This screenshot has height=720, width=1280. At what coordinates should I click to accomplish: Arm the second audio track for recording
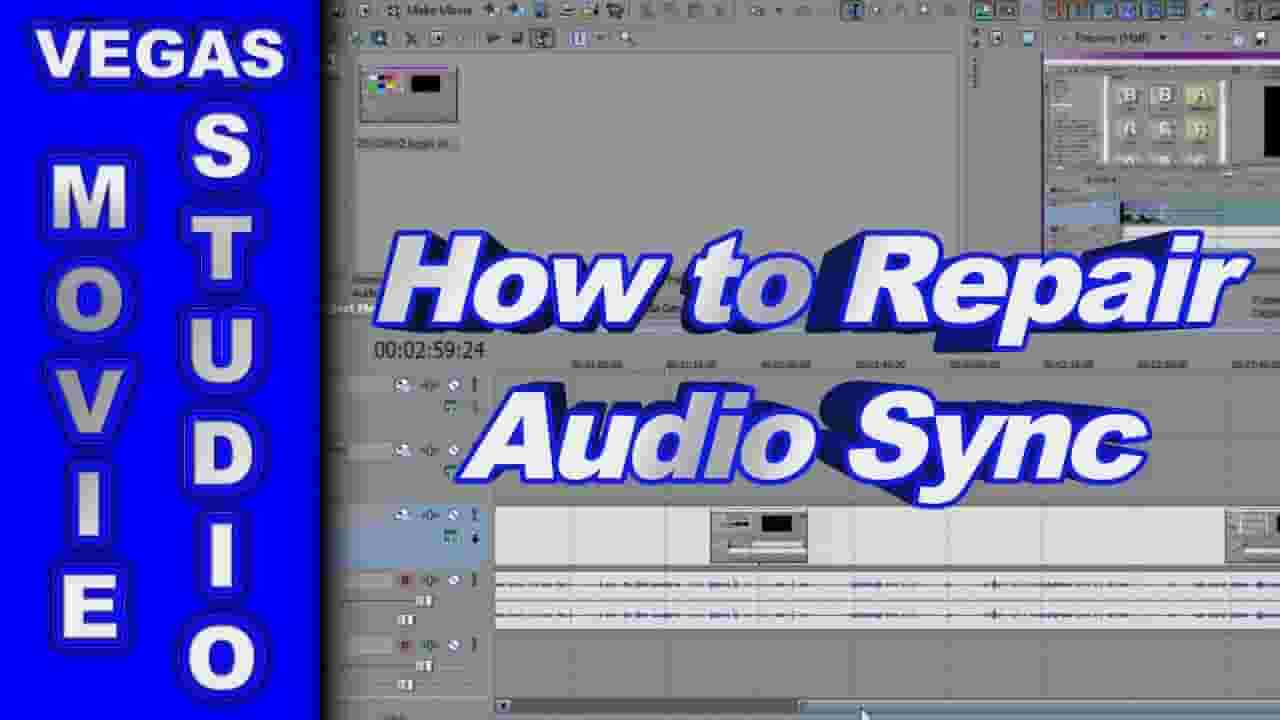[405, 645]
